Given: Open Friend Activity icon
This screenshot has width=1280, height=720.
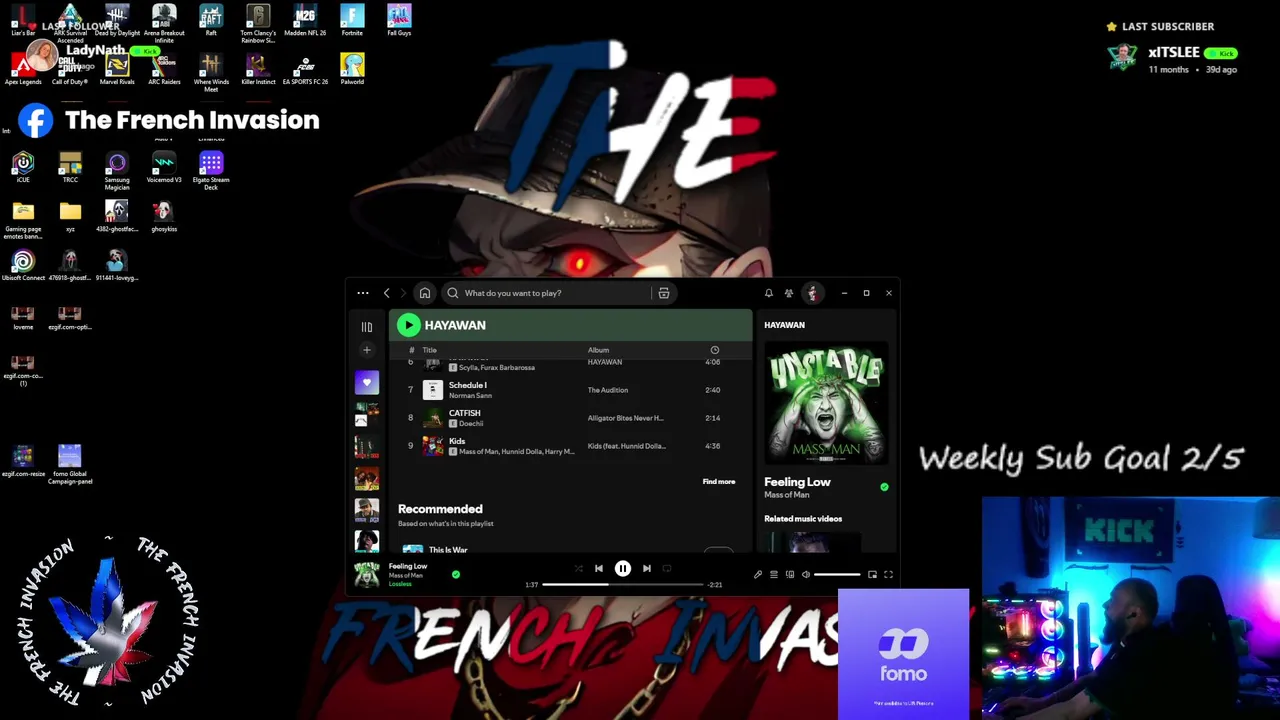Looking at the screenshot, I should click(789, 293).
